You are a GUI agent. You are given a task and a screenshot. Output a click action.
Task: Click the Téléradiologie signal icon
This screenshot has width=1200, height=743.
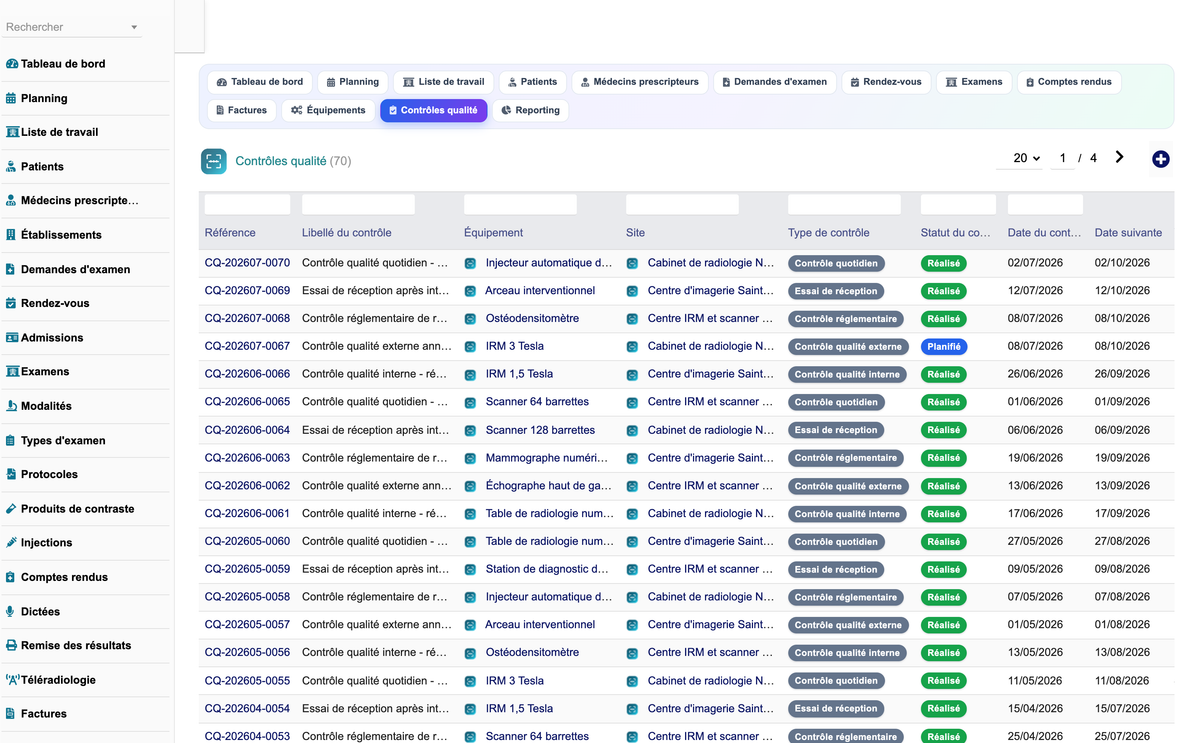click(x=12, y=679)
